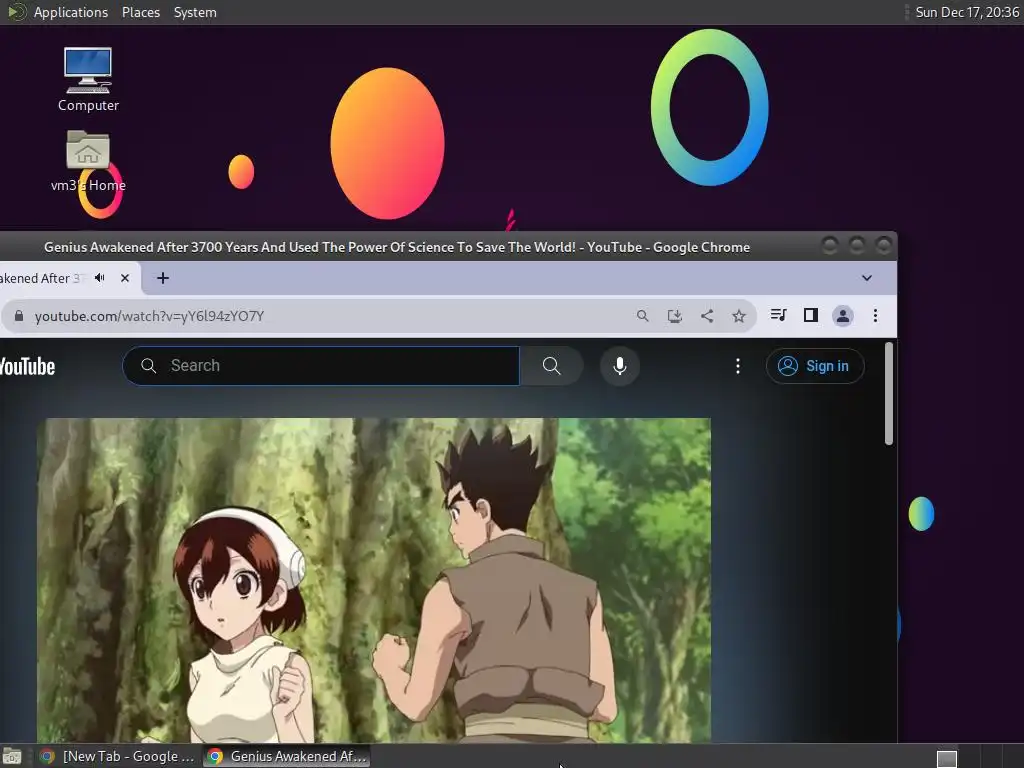The image size is (1024, 768).
Task: Close the Genius Awakened YouTube tab
Action: pyautogui.click(x=125, y=278)
